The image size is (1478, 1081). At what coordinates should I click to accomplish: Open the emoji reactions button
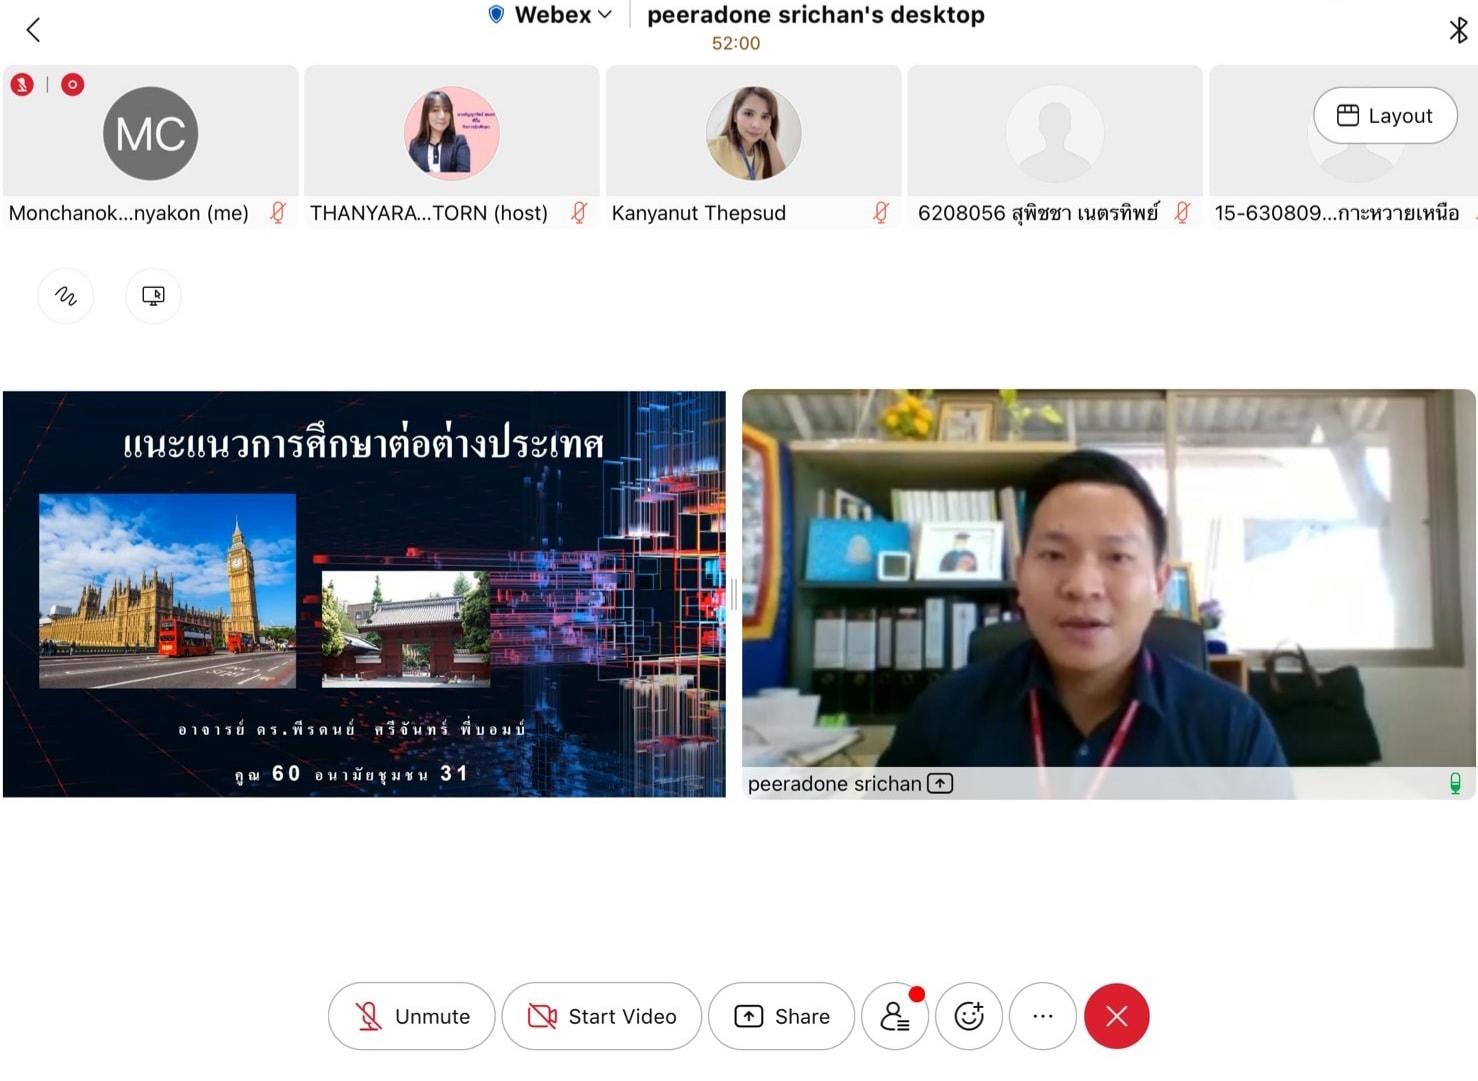969,1016
